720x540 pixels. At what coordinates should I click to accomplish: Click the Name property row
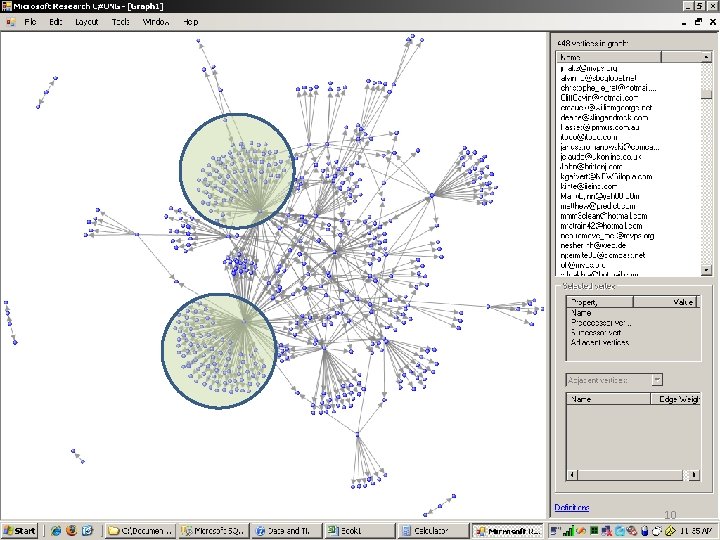[x=581, y=313]
